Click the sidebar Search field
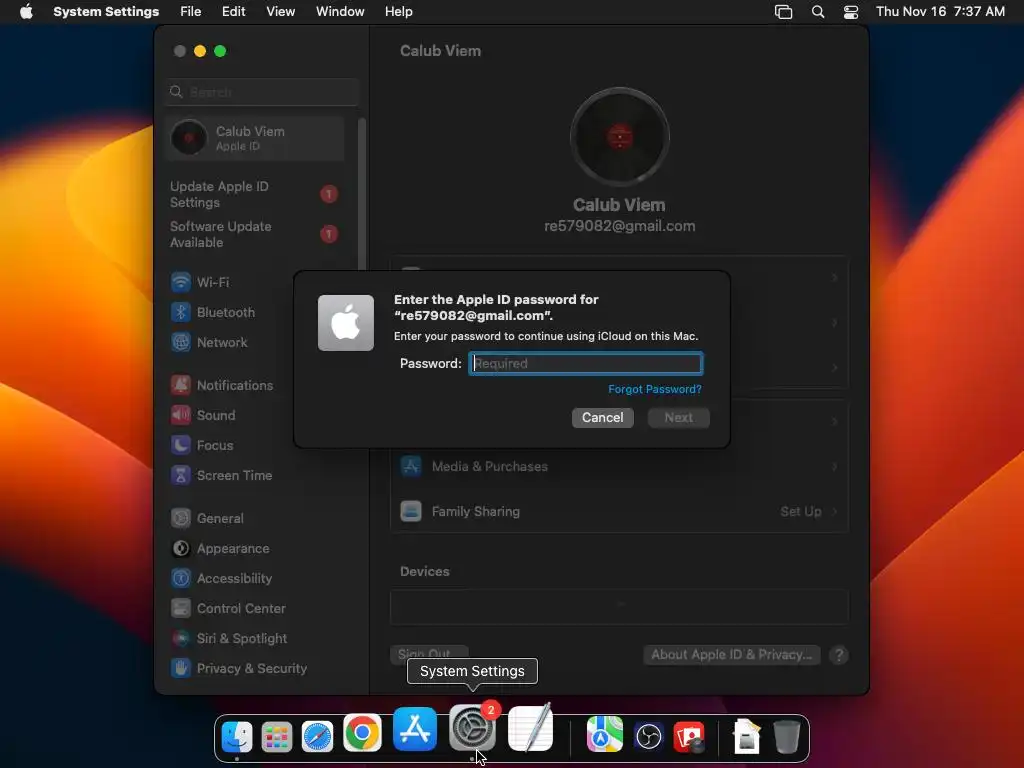 (262, 92)
